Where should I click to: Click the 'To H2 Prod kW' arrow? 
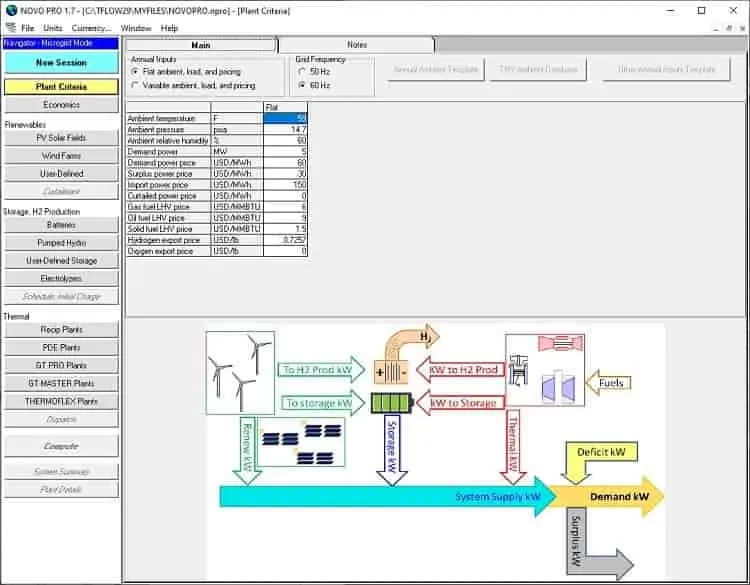(x=321, y=370)
